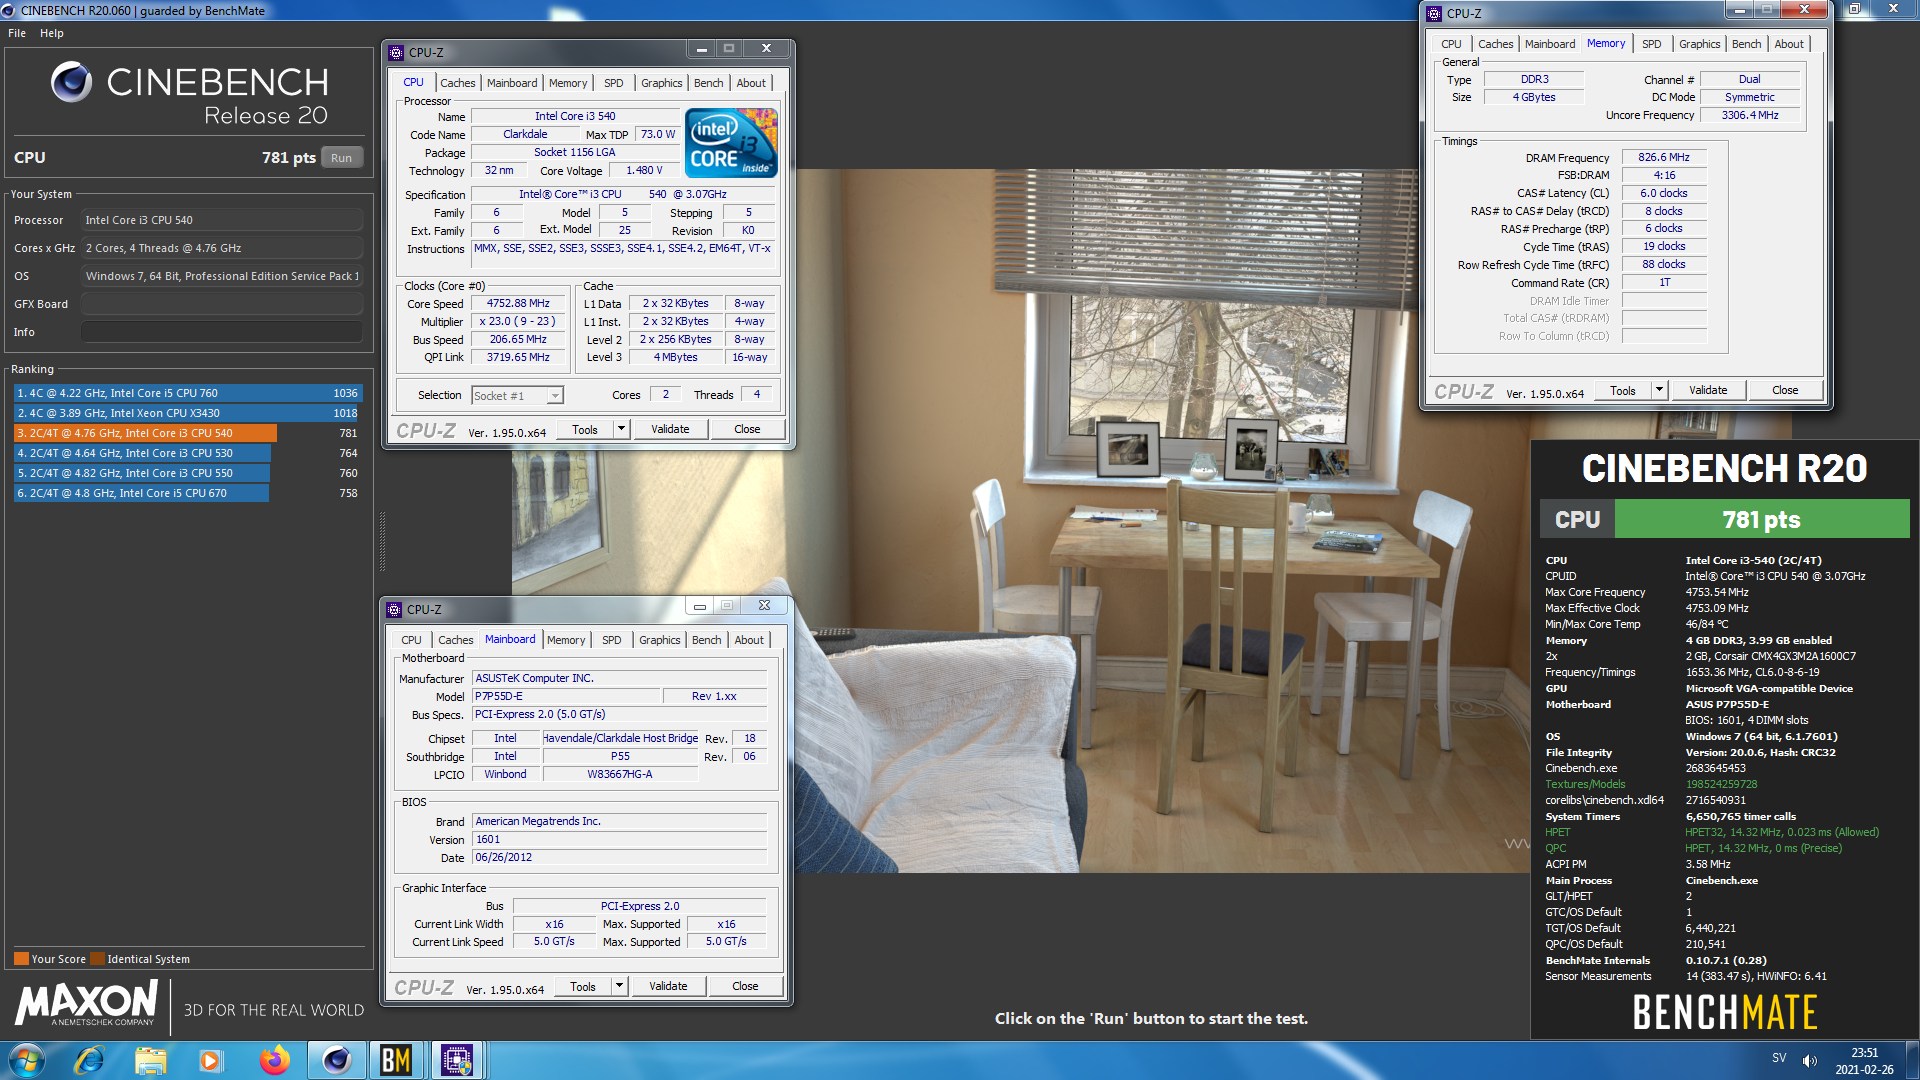Select ranking row Intel Core i3 CPU 550
This screenshot has height=1080, width=1920.
(187, 473)
